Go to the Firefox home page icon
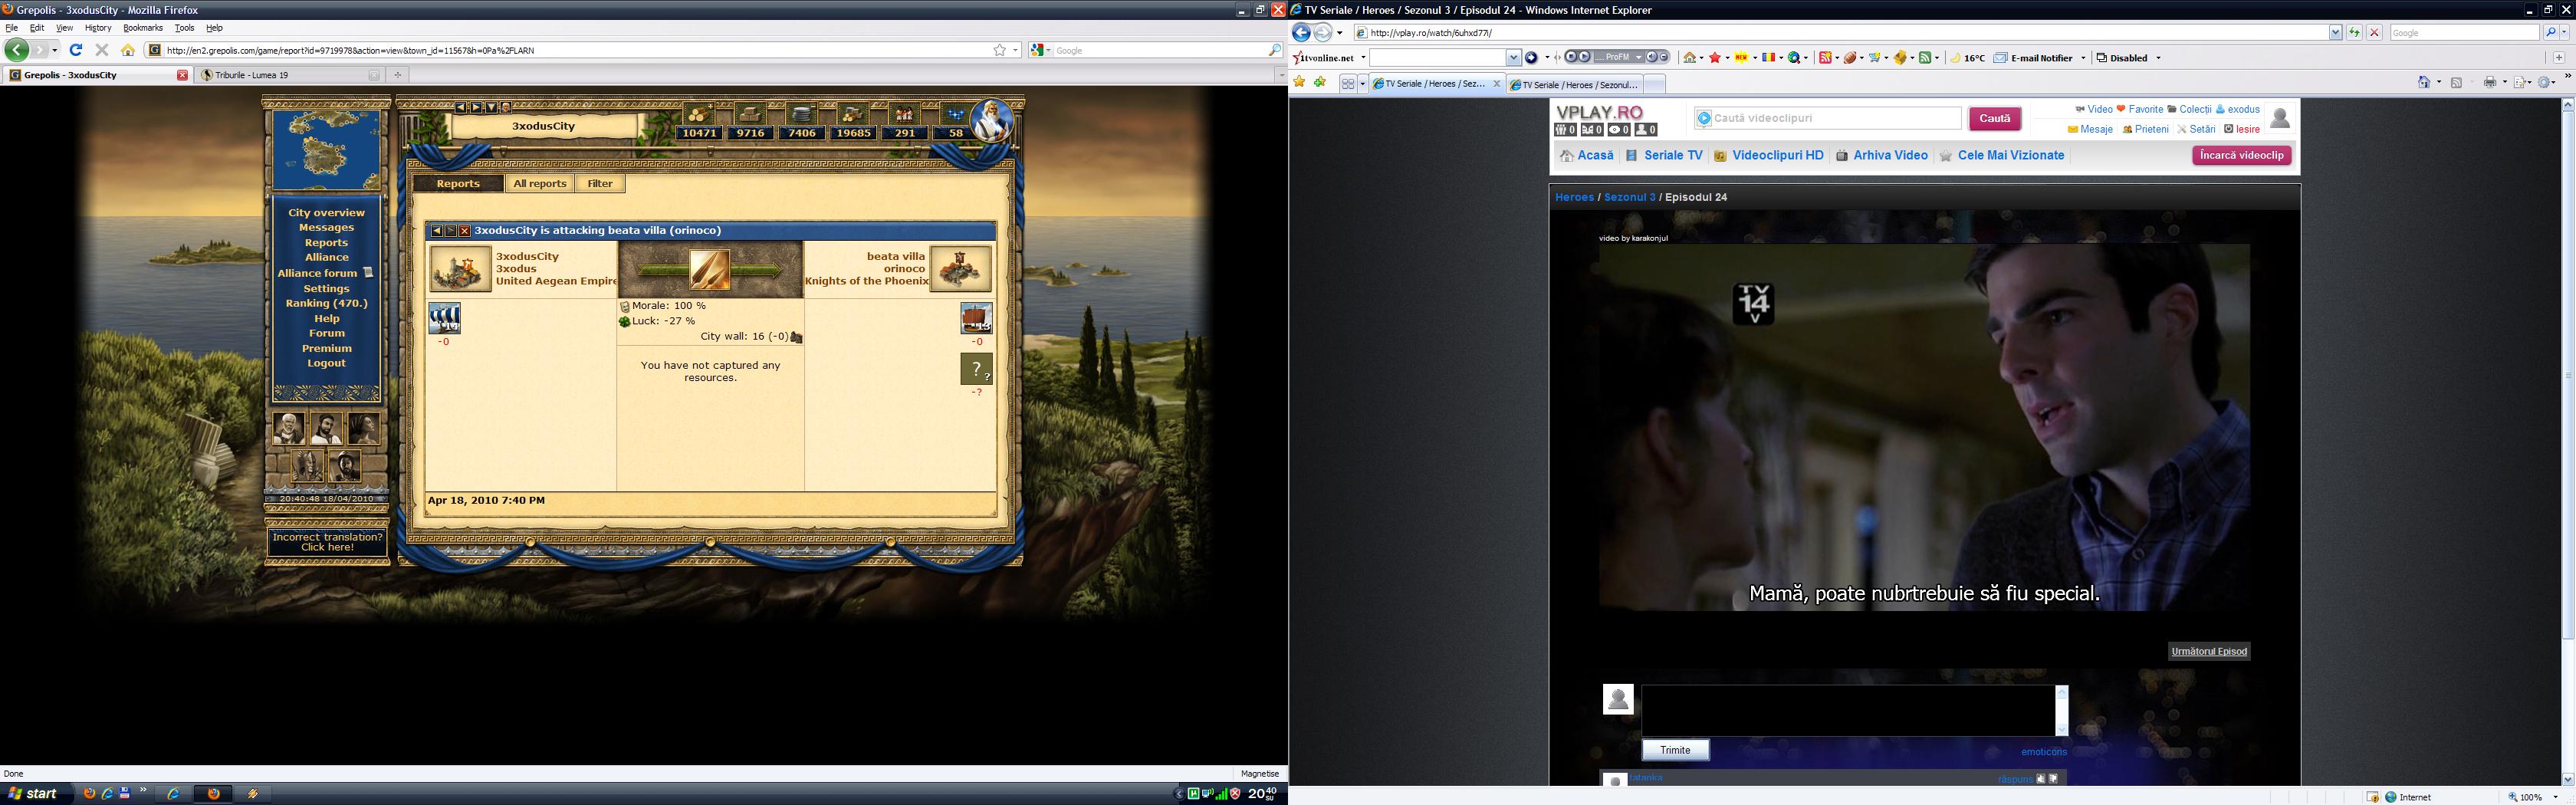This screenshot has height=805, width=2576. [x=128, y=50]
